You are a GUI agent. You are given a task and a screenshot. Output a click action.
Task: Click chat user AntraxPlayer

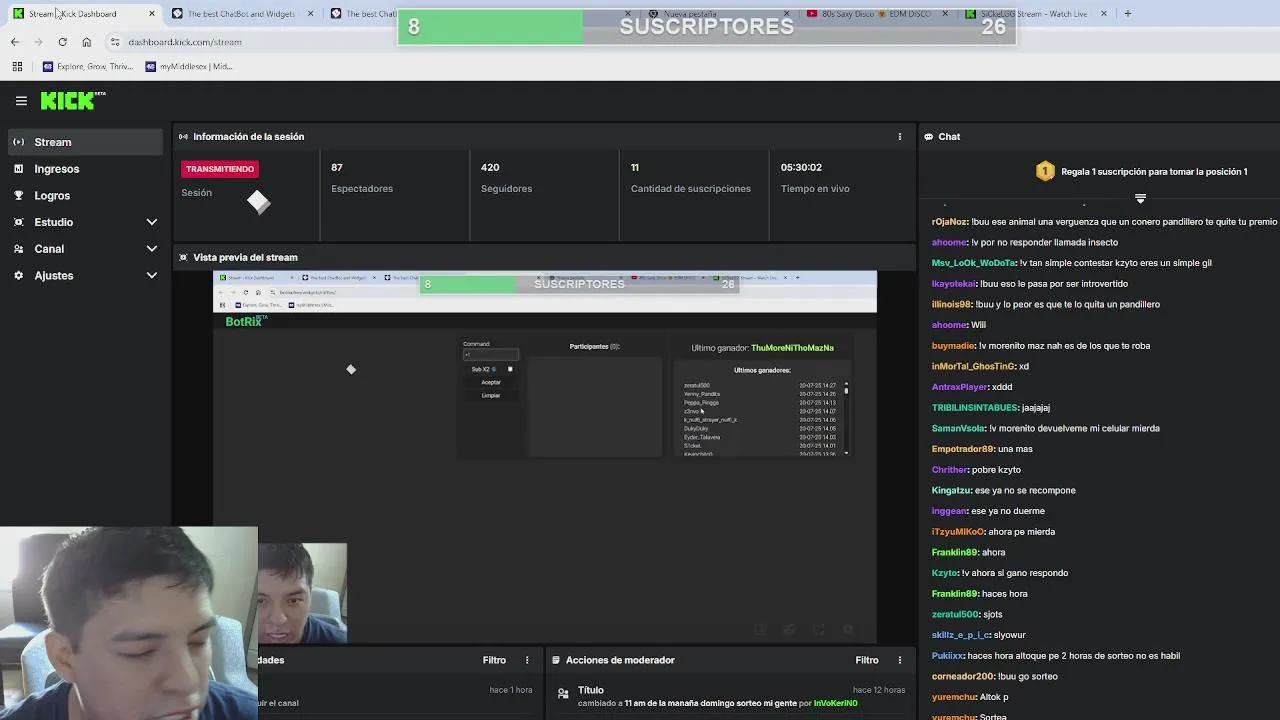pos(959,387)
